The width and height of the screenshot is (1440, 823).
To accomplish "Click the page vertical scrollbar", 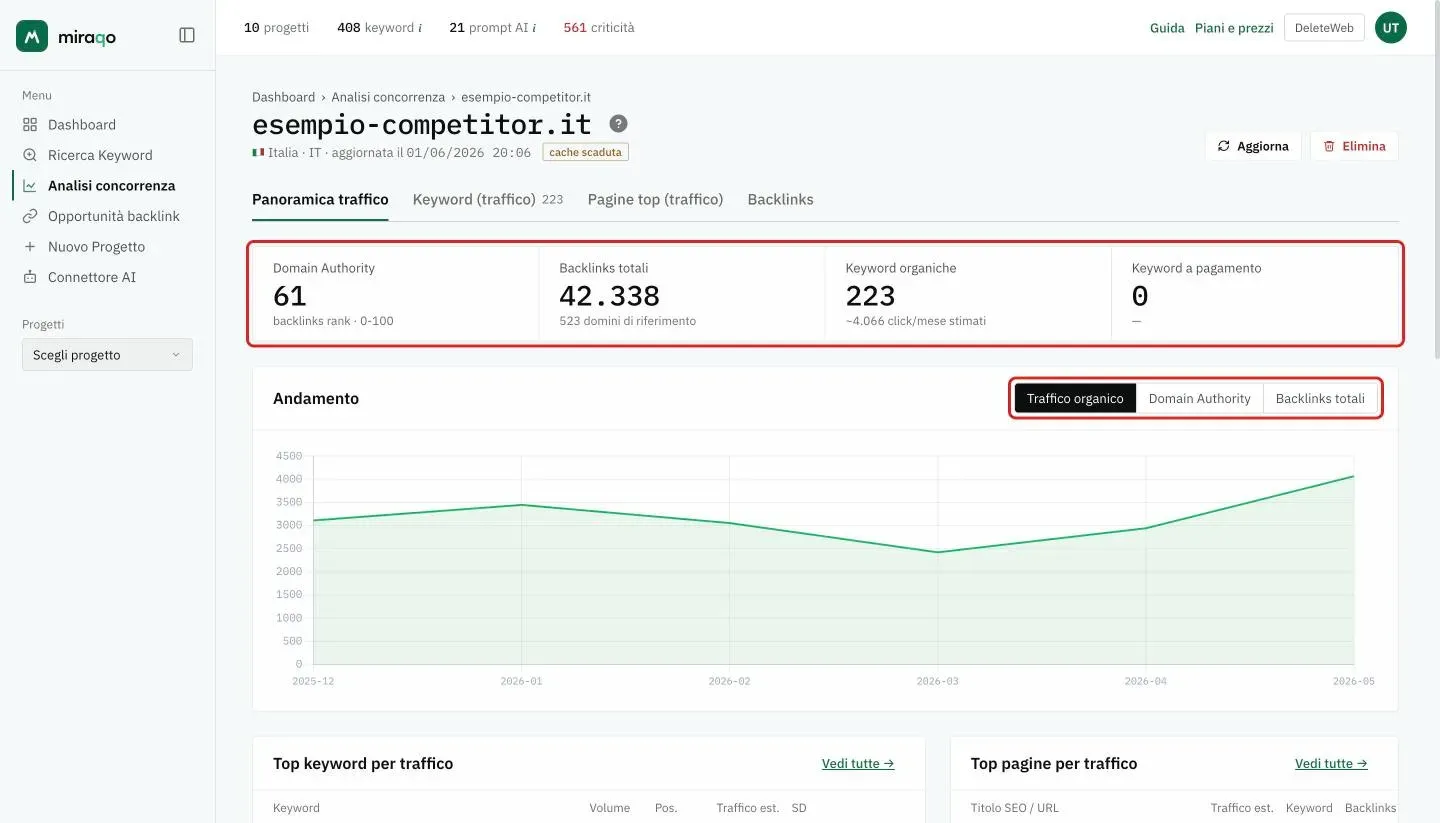I will pos(1435,180).
